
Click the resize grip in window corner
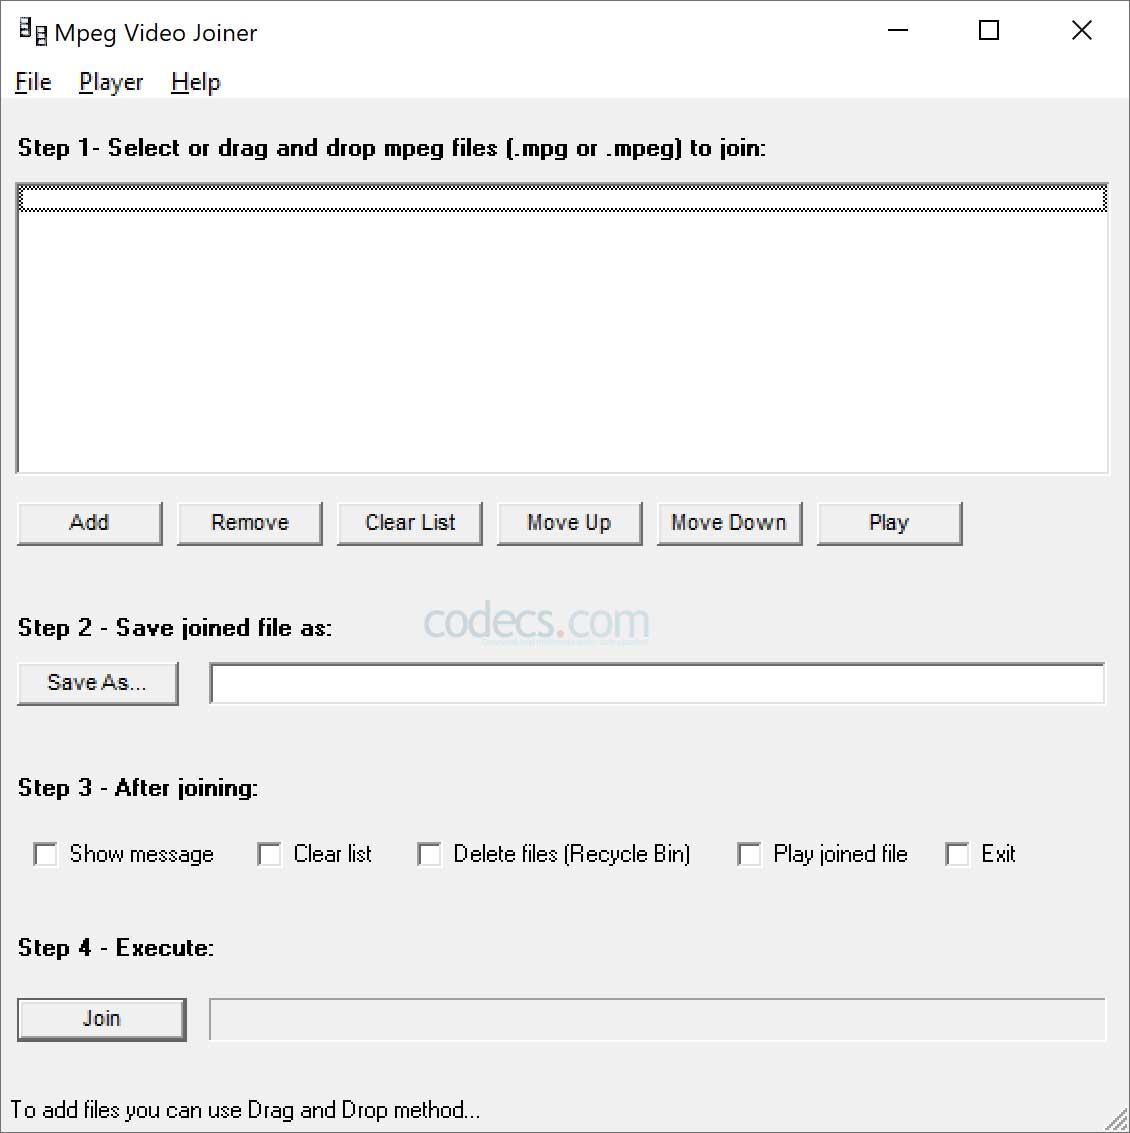pyautogui.click(x=1117, y=1119)
